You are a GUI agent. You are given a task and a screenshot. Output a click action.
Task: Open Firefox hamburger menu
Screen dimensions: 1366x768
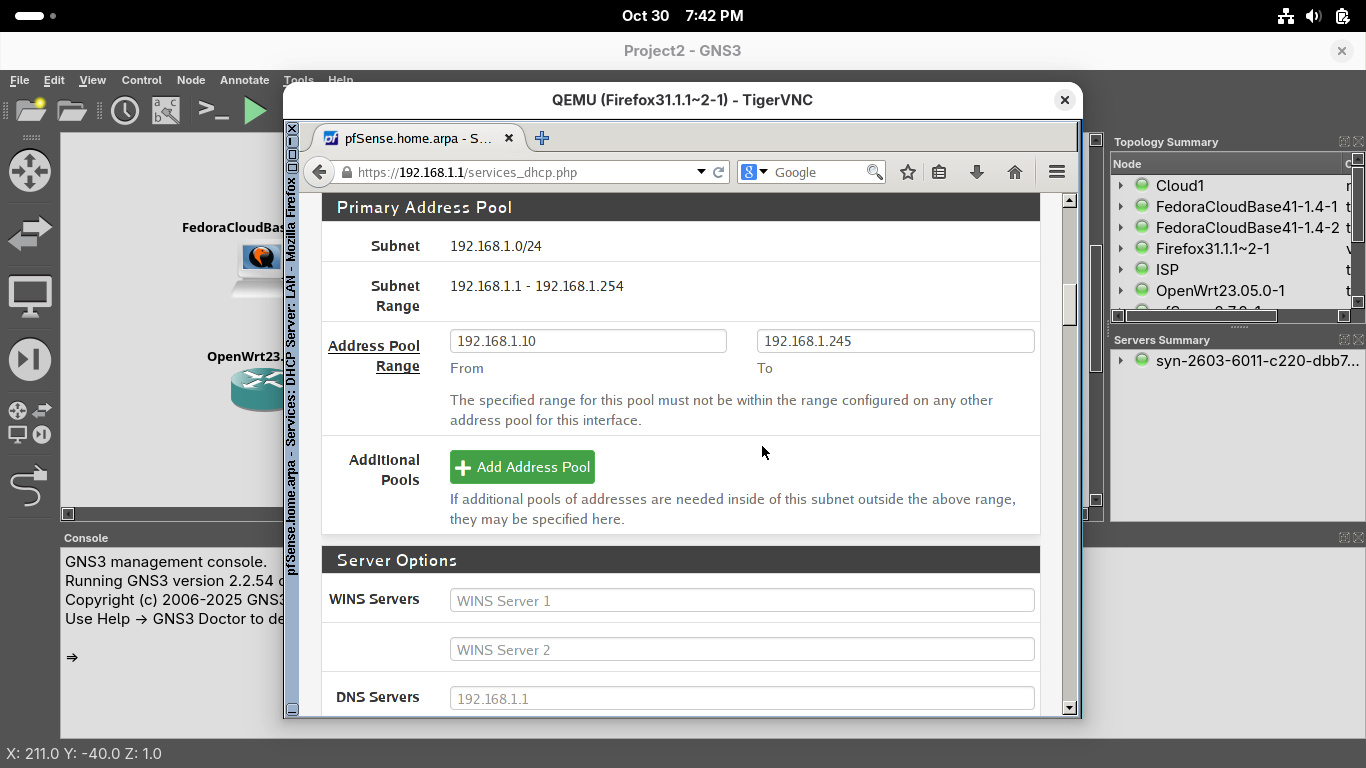[1056, 172]
